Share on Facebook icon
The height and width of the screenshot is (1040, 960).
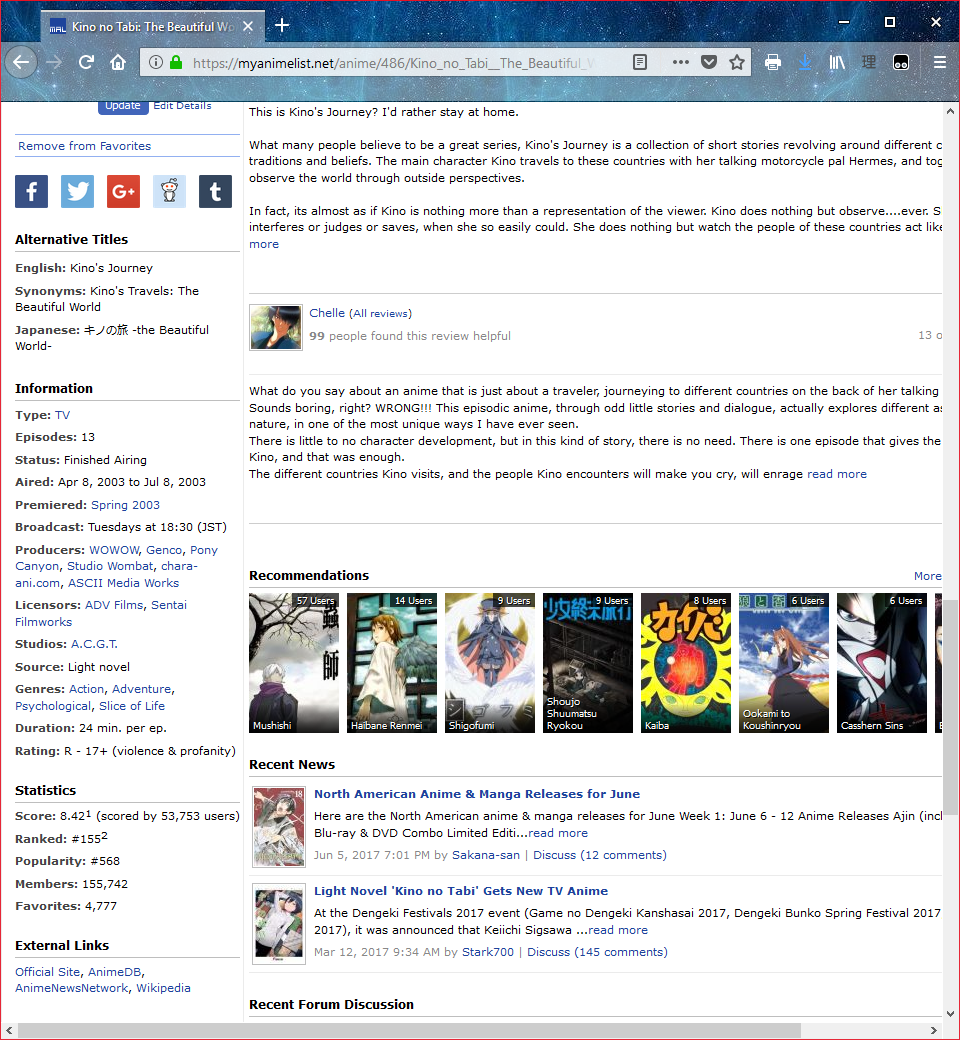[x=31, y=191]
